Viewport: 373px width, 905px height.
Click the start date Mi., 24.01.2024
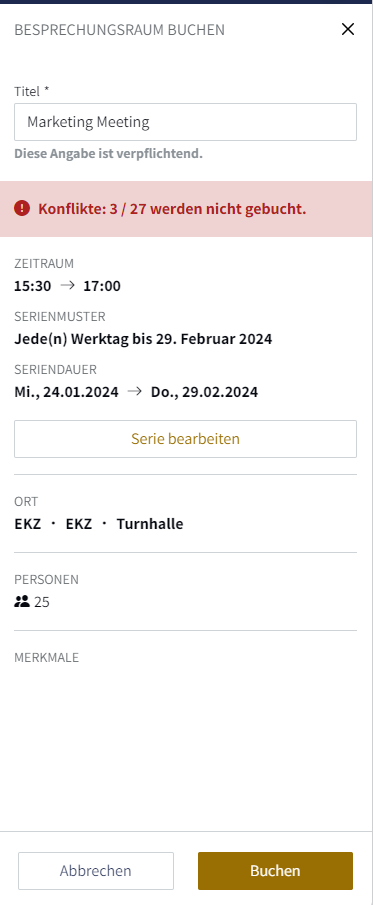pyautogui.click(x=66, y=392)
